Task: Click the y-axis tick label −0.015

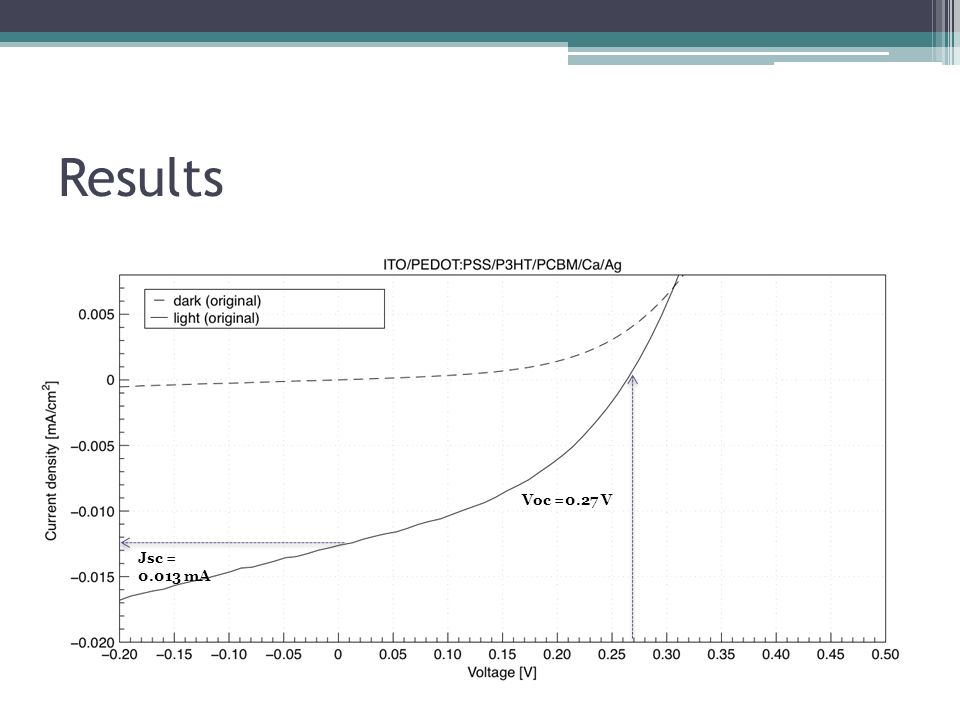Action: (92, 577)
